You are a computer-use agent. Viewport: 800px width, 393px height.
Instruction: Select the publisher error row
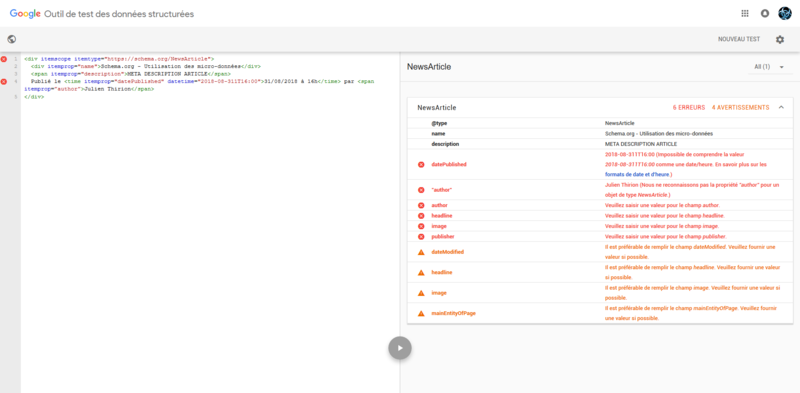[x=600, y=237]
